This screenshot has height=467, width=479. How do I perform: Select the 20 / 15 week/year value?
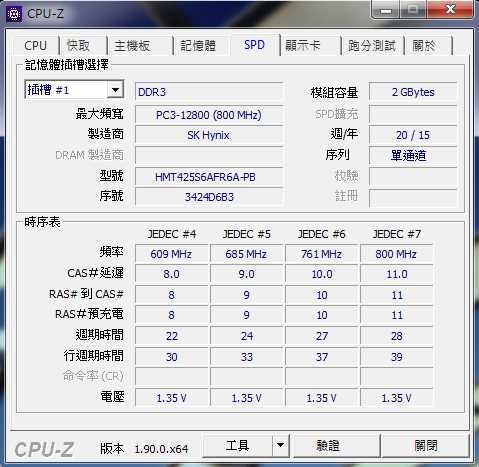tap(413, 135)
